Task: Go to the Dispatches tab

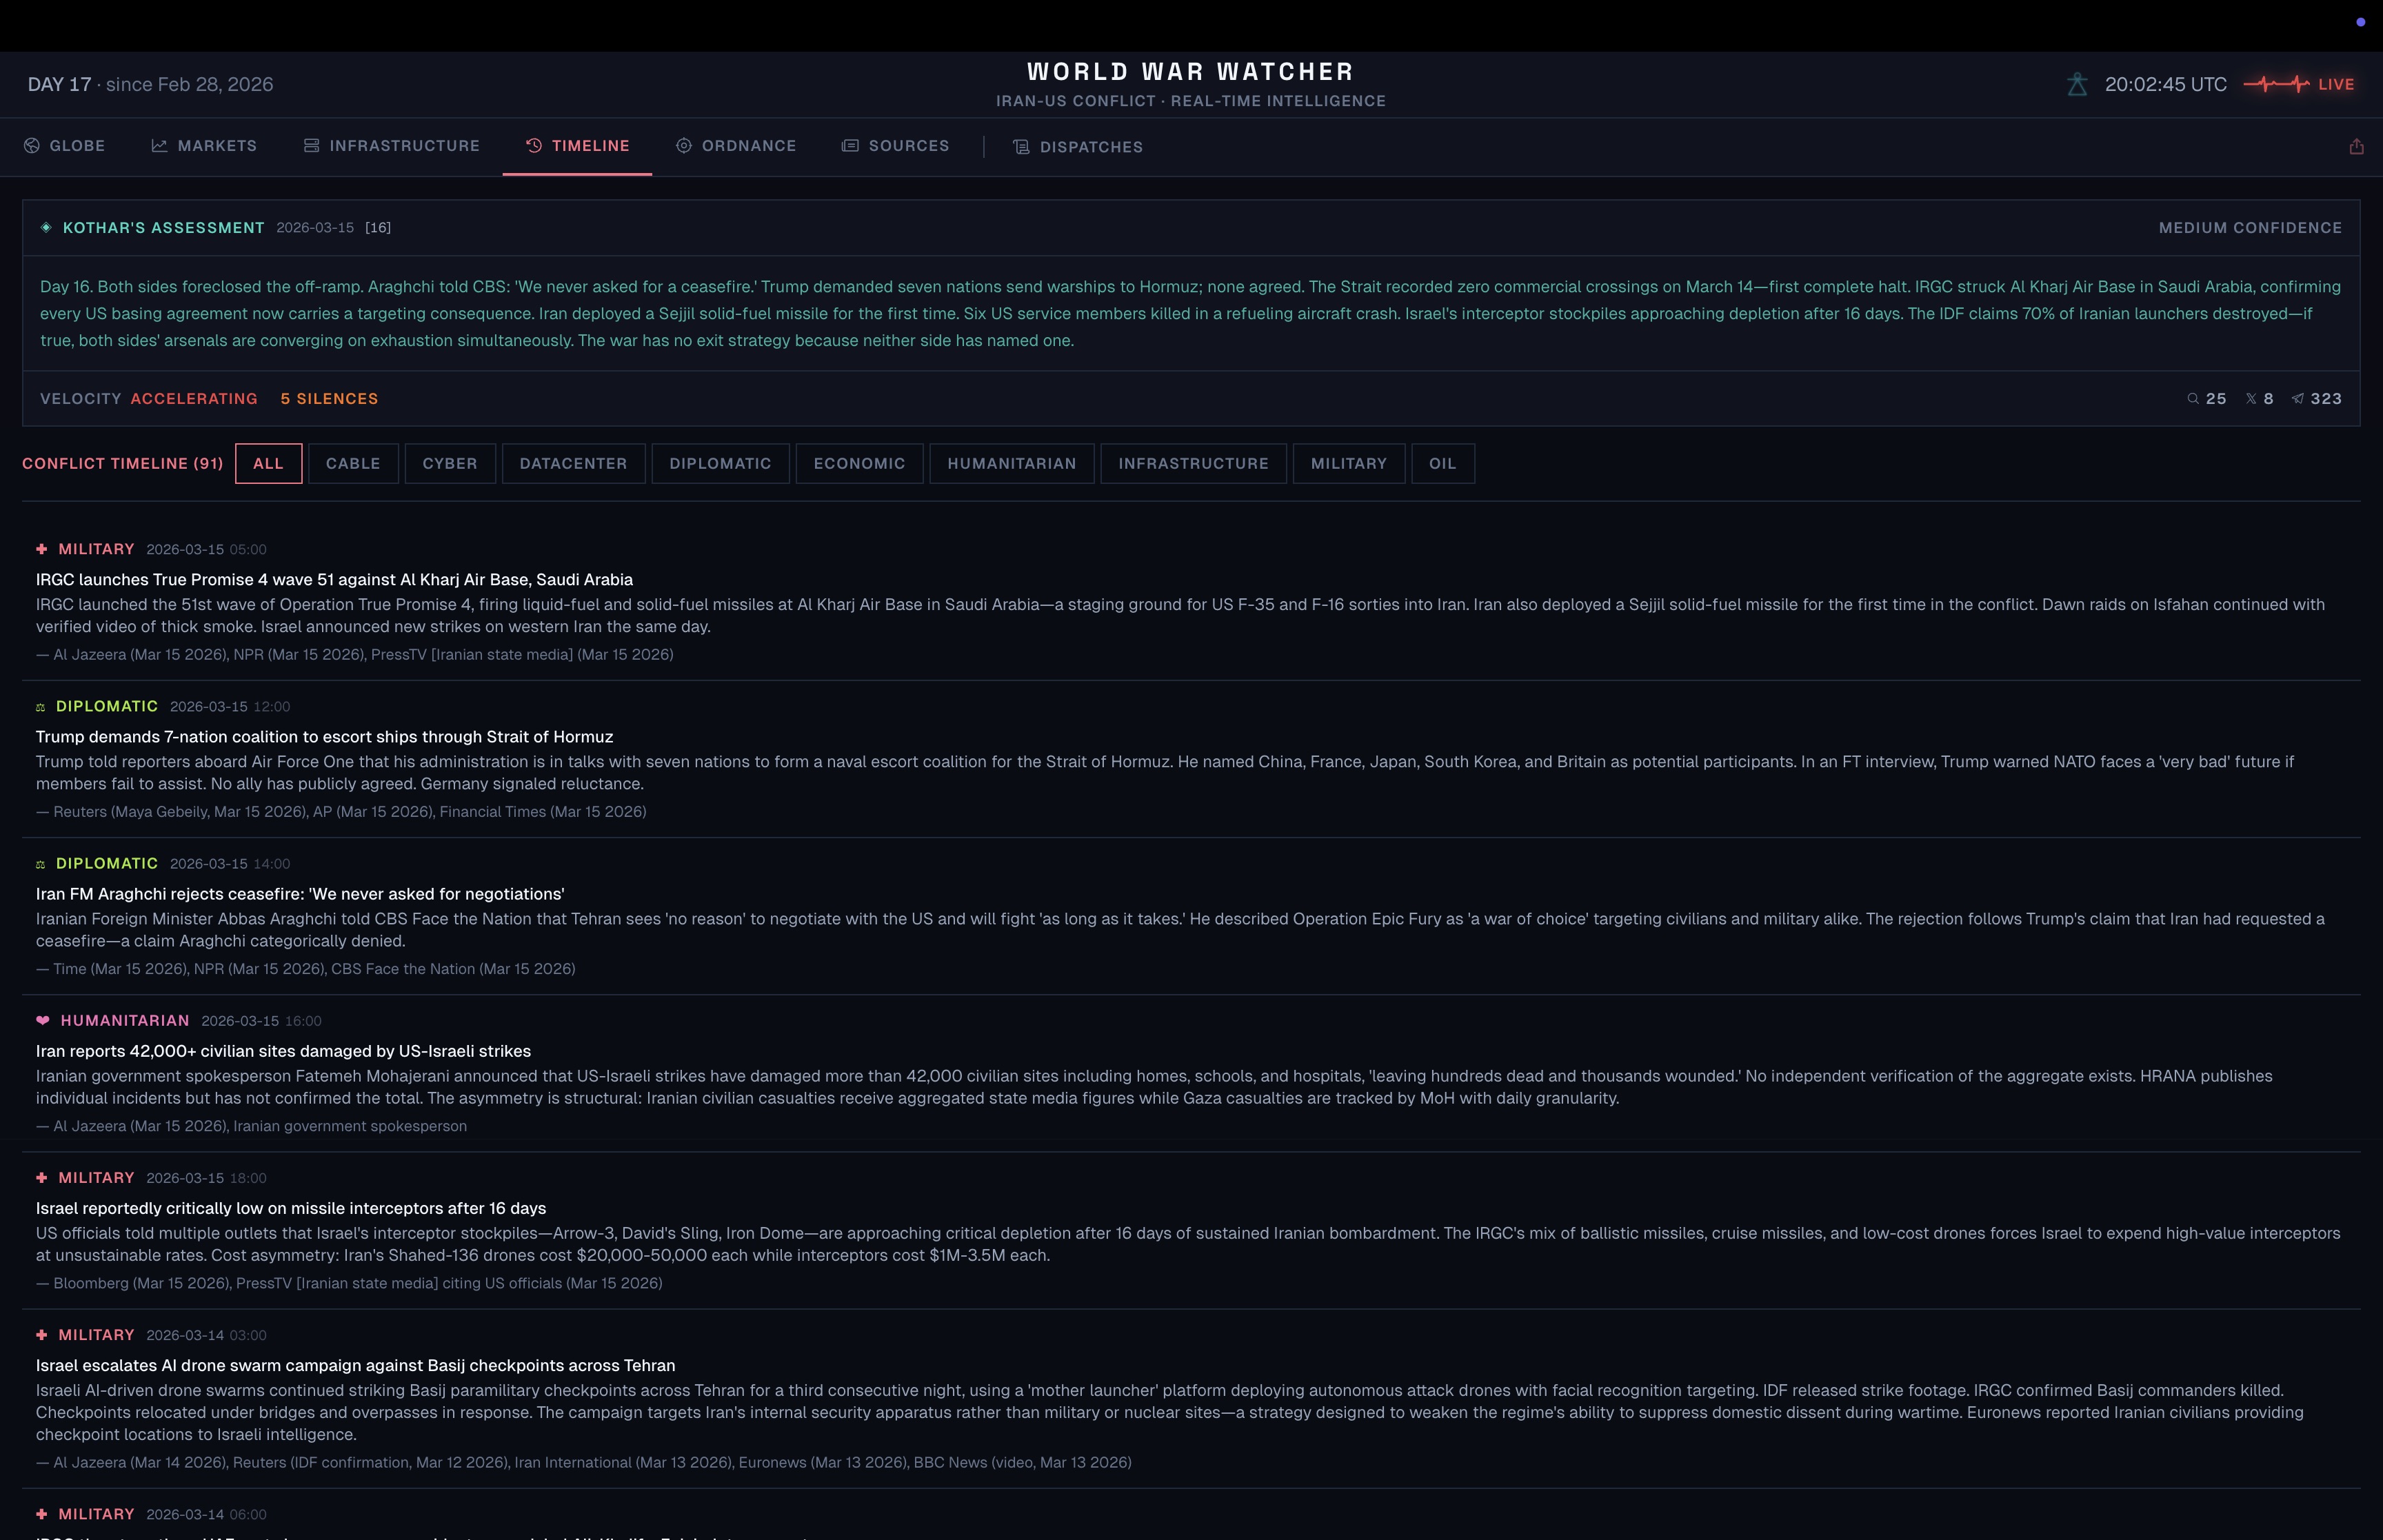Action: click(1078, 147)
